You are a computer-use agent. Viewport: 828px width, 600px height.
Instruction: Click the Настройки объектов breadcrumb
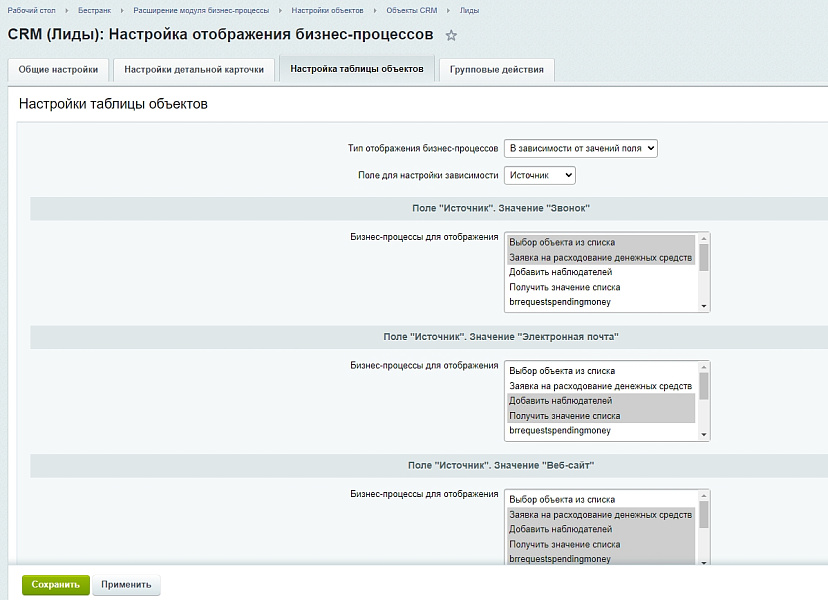click(328, 9)
